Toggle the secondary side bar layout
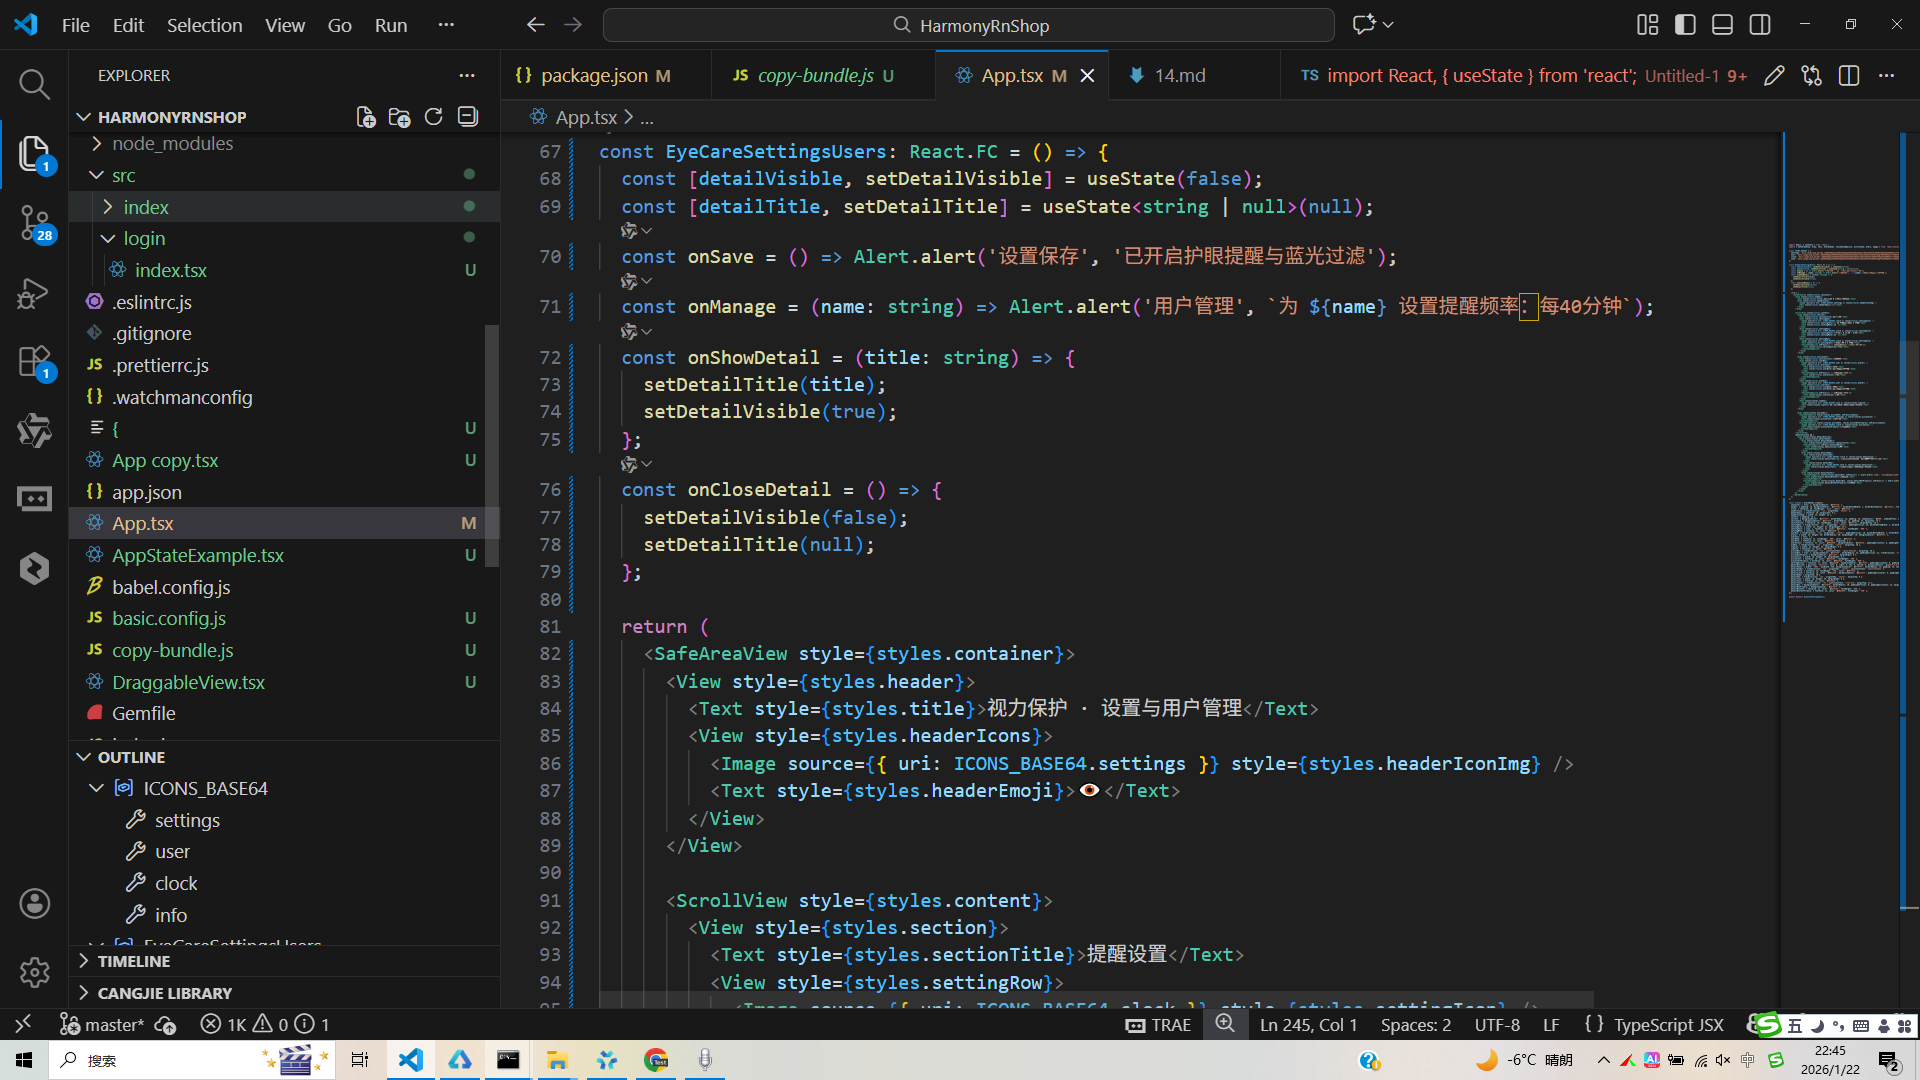 1760,25
